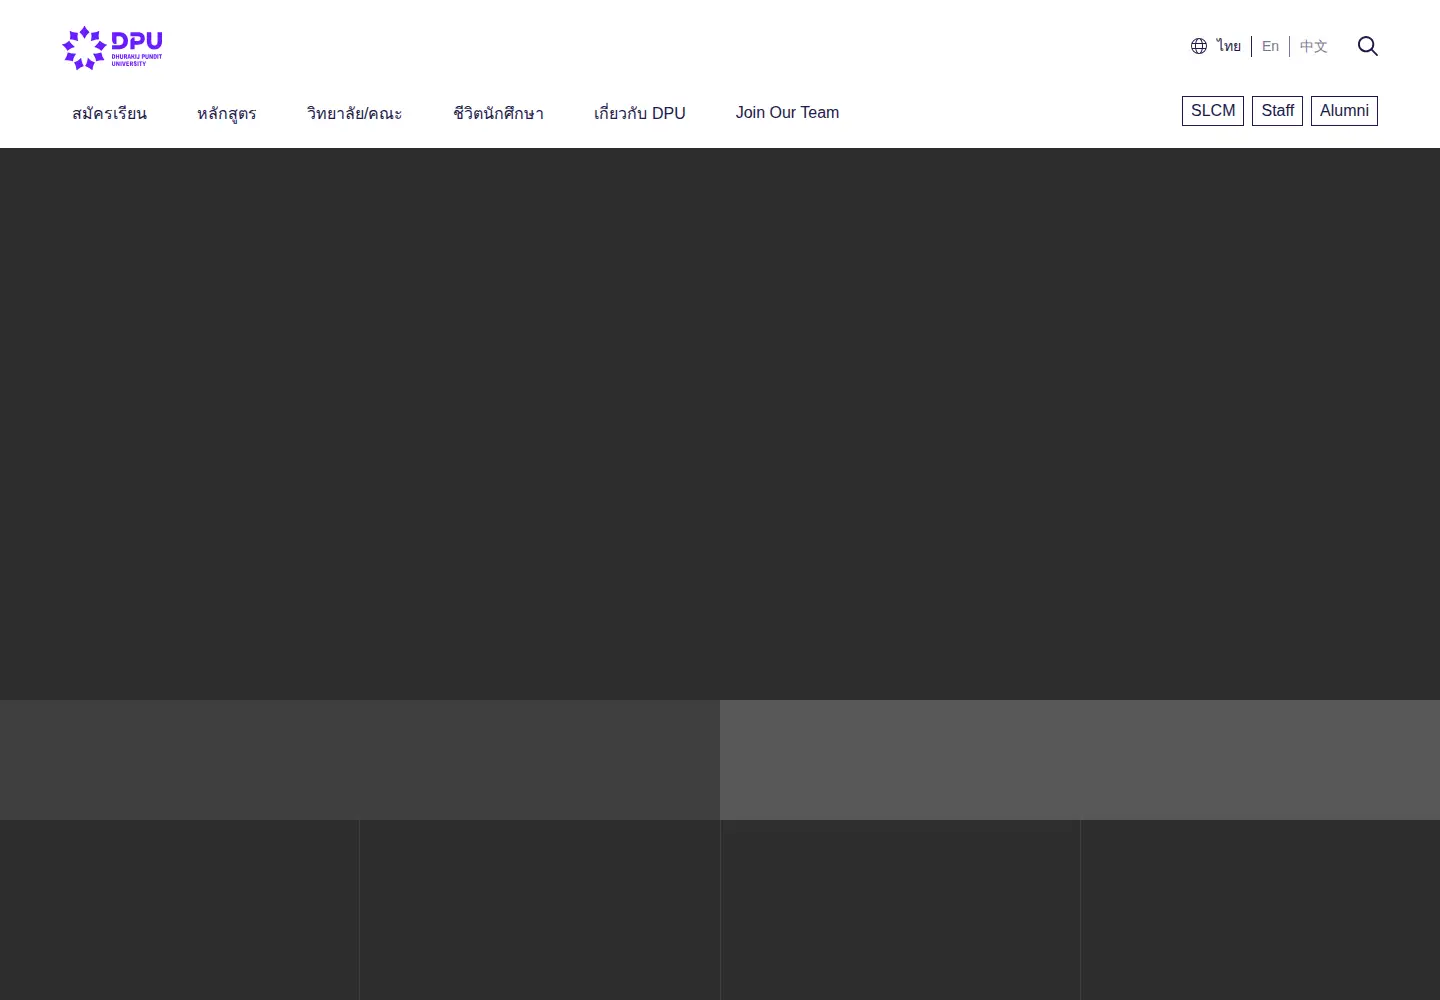The height and width of the screenshot is (1000, 1440).
Task: Click the Alumni button
Action: coord(1344,111)
